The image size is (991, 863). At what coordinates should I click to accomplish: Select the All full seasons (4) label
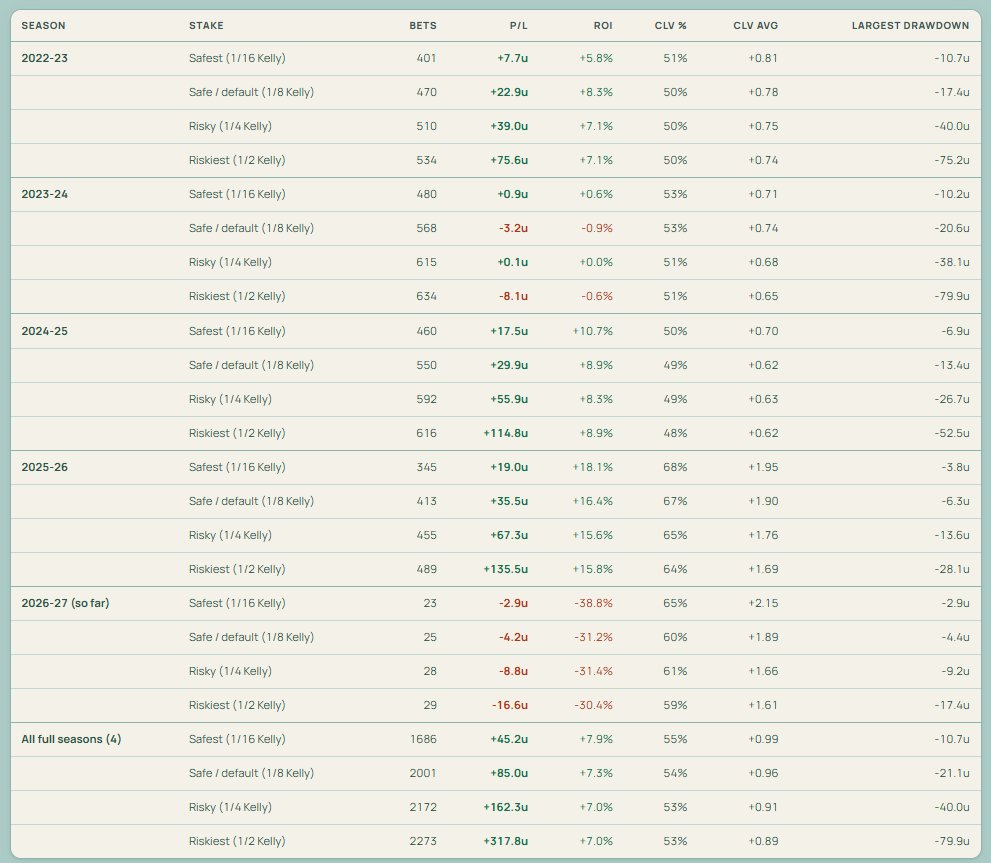(71, 739)
